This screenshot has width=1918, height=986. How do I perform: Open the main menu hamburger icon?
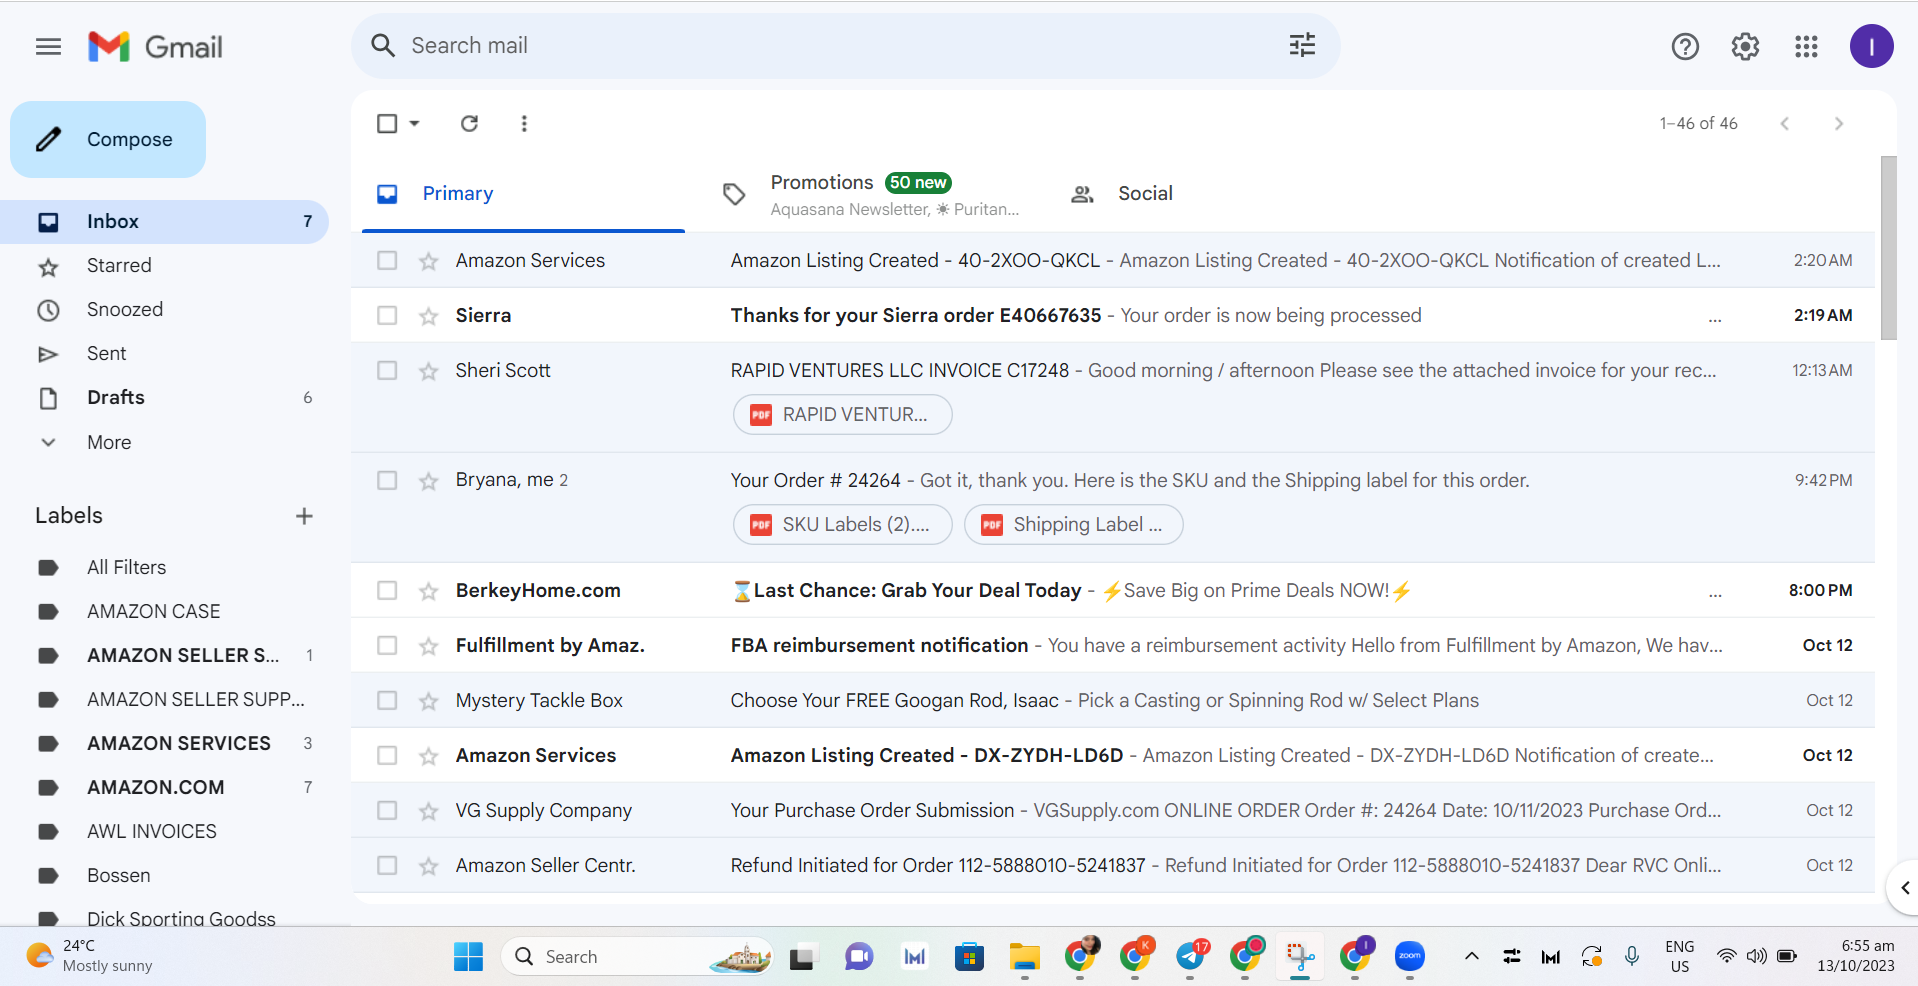tap(48, 47)
